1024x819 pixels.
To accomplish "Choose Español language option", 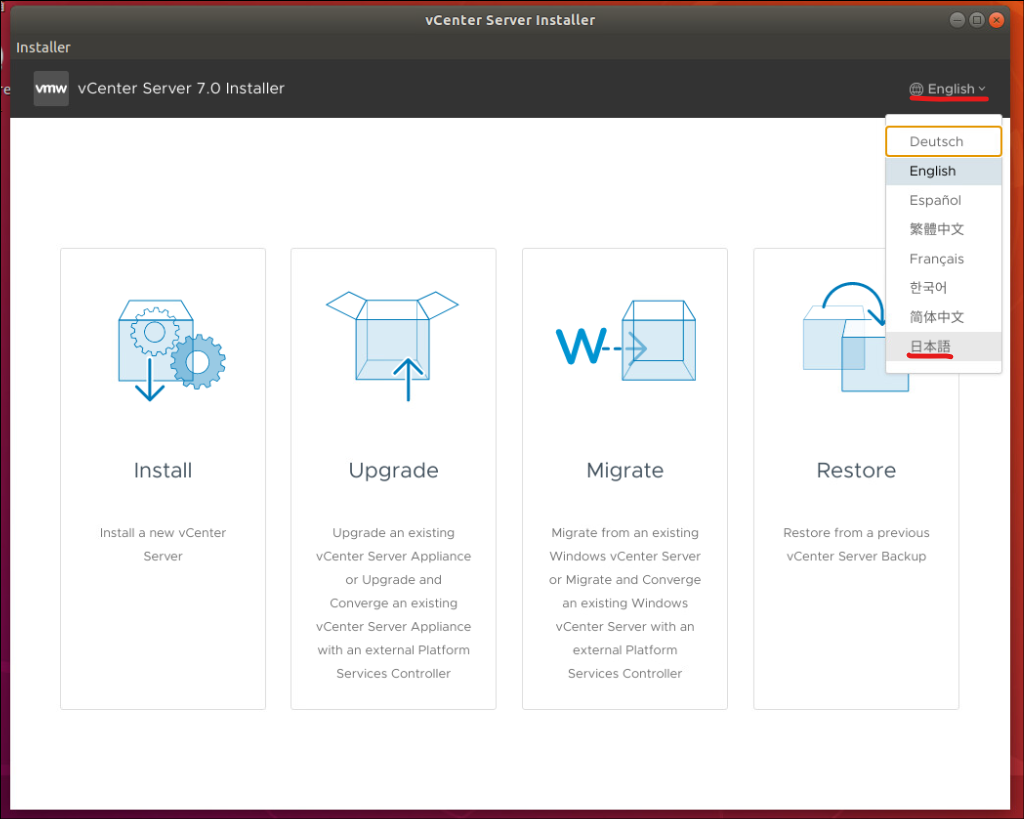I will click(943, 201).
